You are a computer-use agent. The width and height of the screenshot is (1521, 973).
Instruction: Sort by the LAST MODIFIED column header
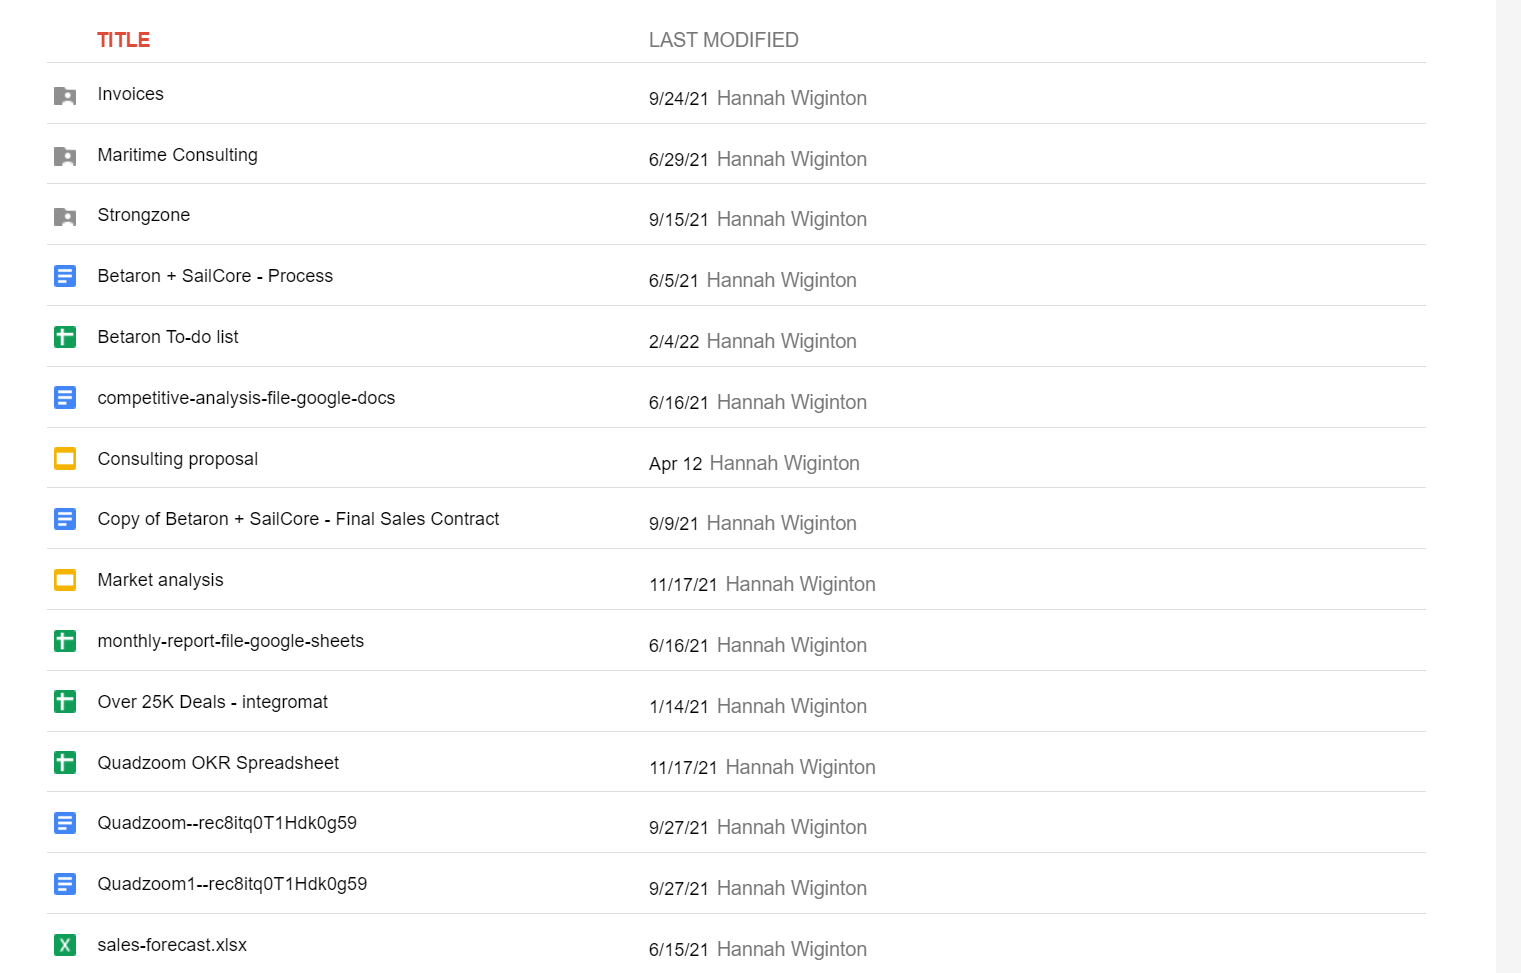pyautogui.click(x=724, y=39)
